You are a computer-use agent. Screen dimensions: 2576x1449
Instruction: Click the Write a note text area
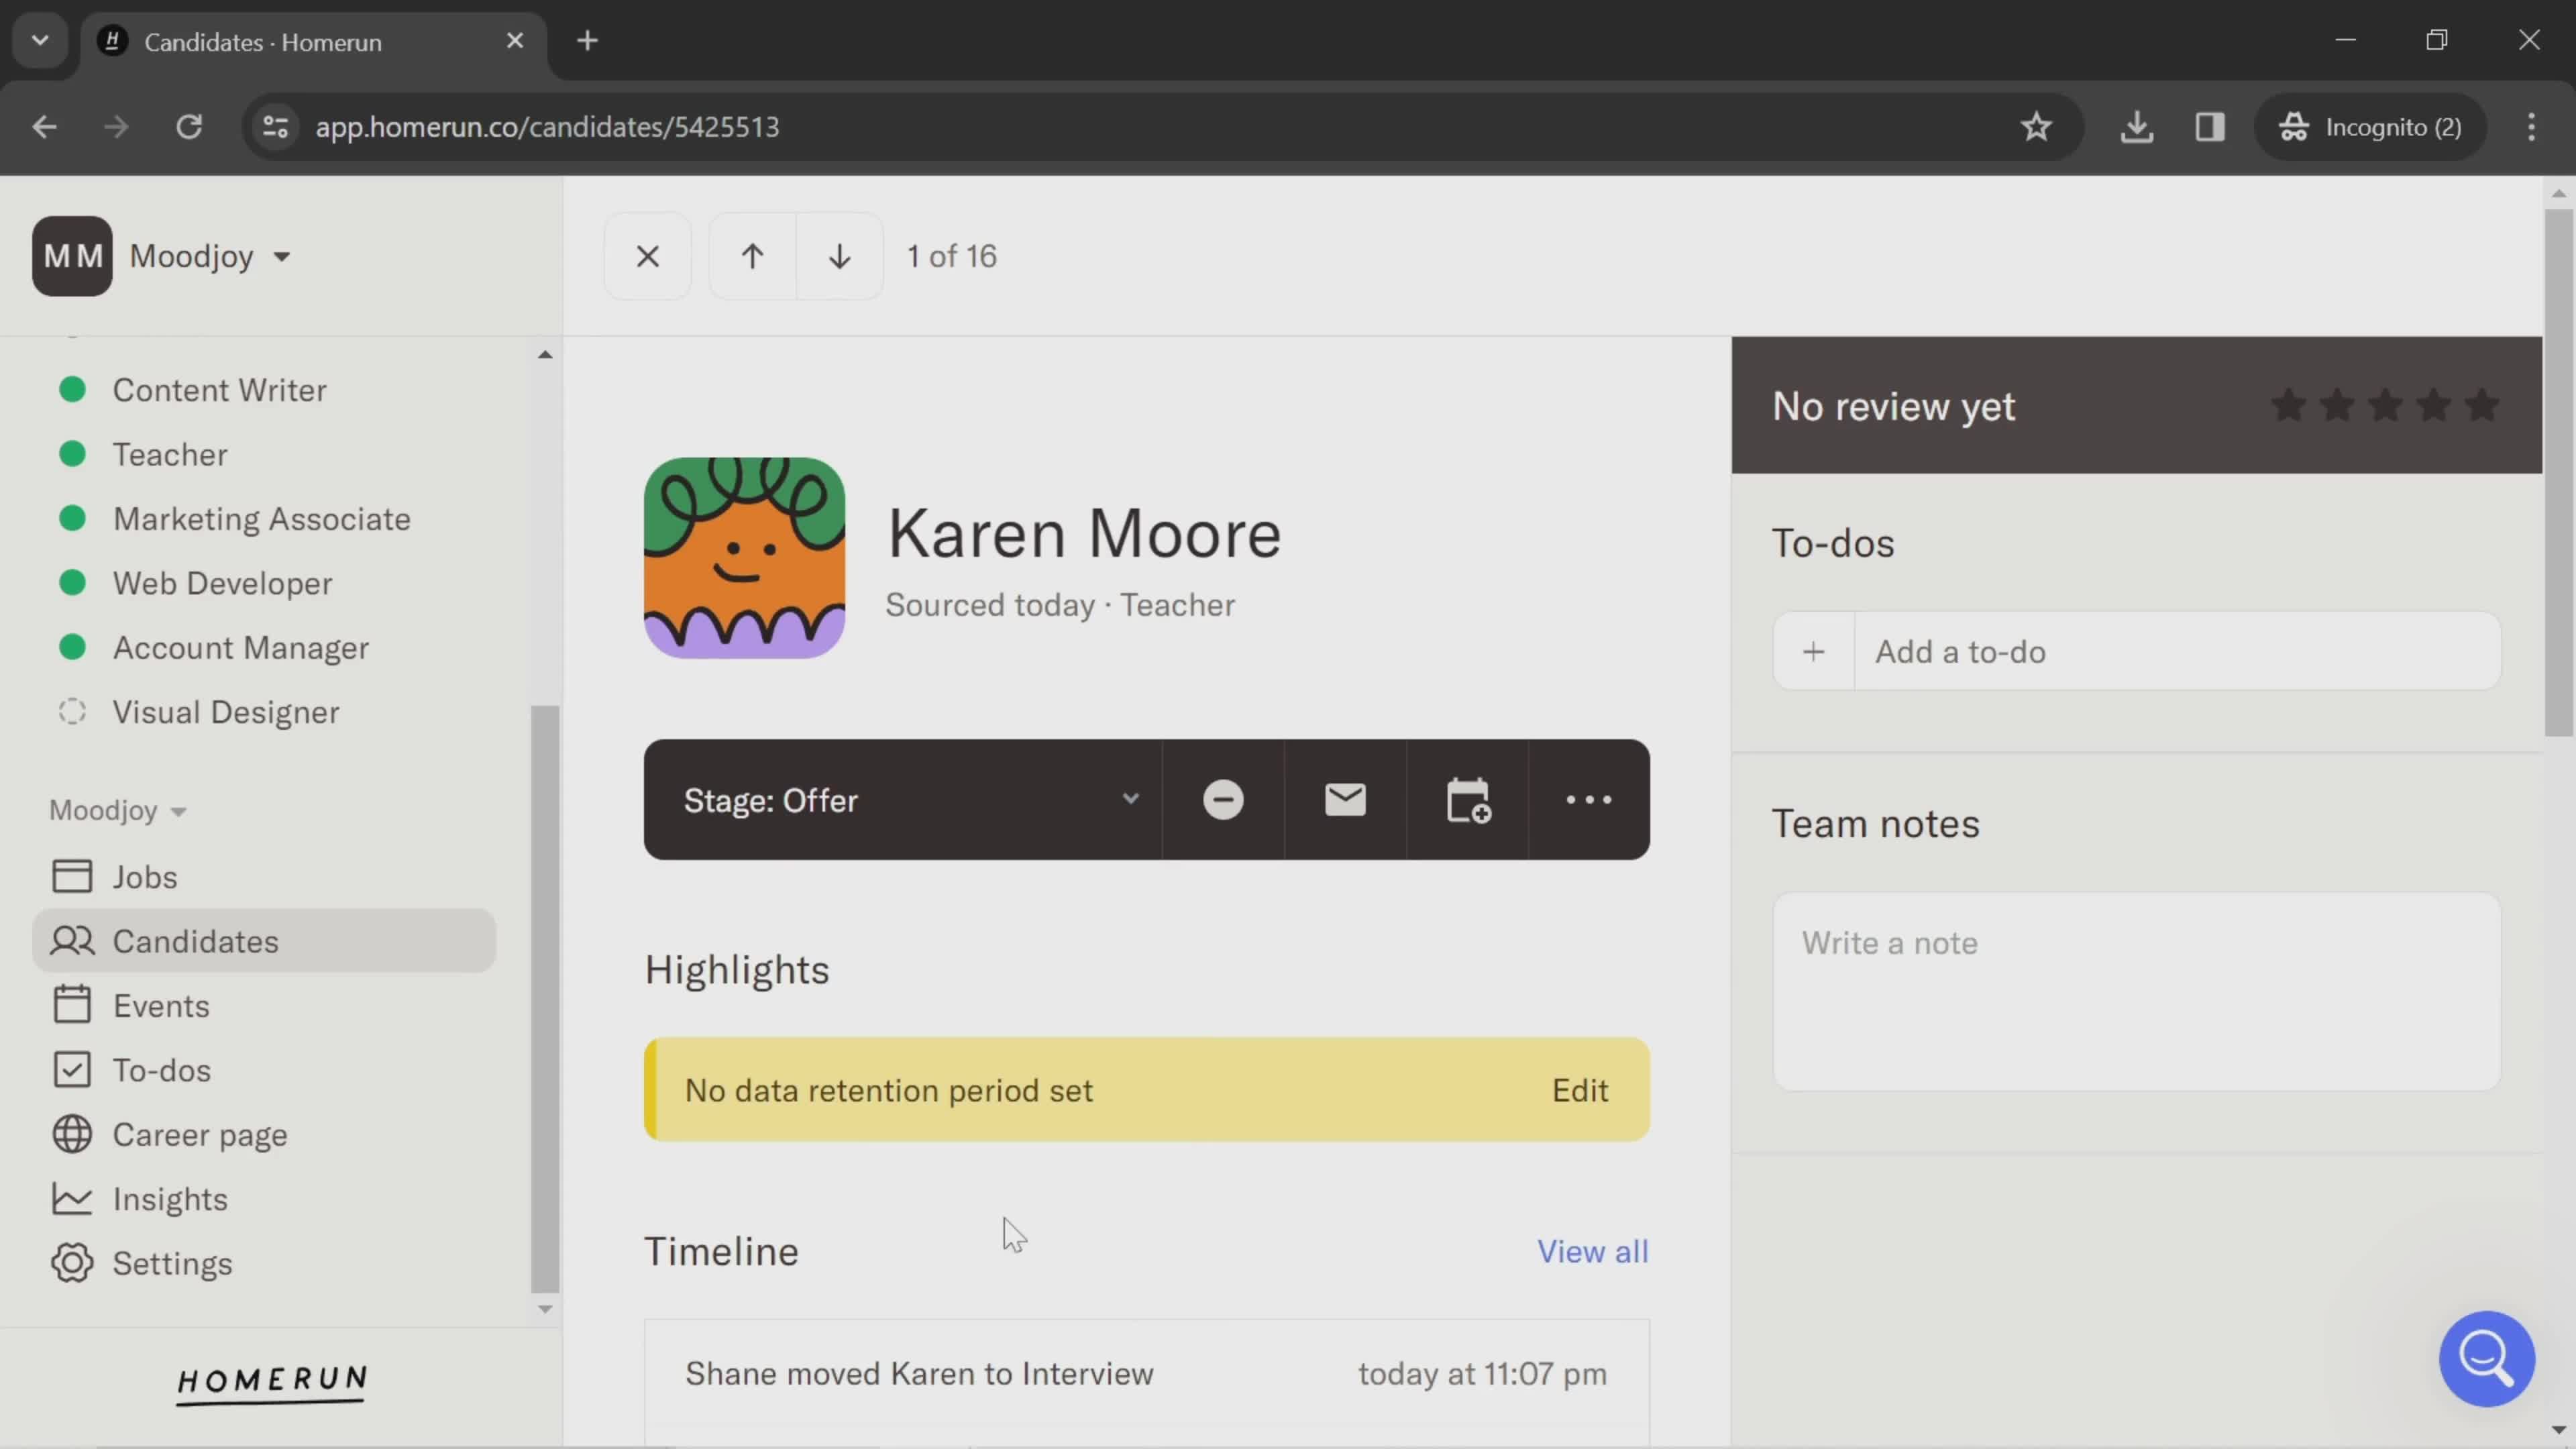pos(2136,991)
